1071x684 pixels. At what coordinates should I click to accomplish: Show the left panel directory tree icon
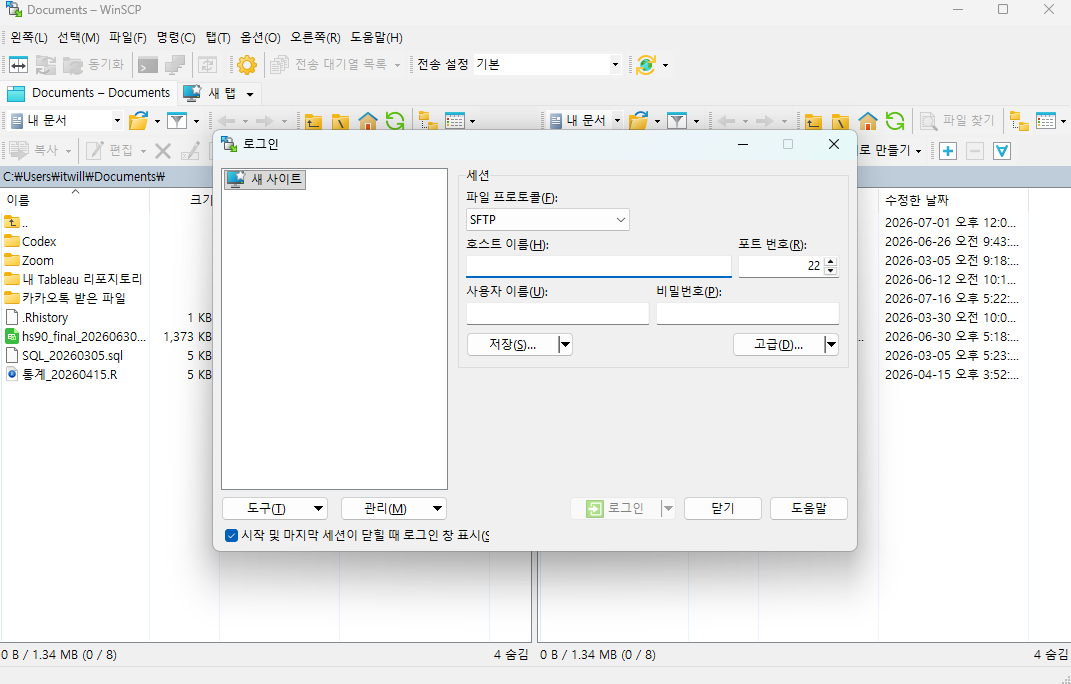(x=428, y=121)
